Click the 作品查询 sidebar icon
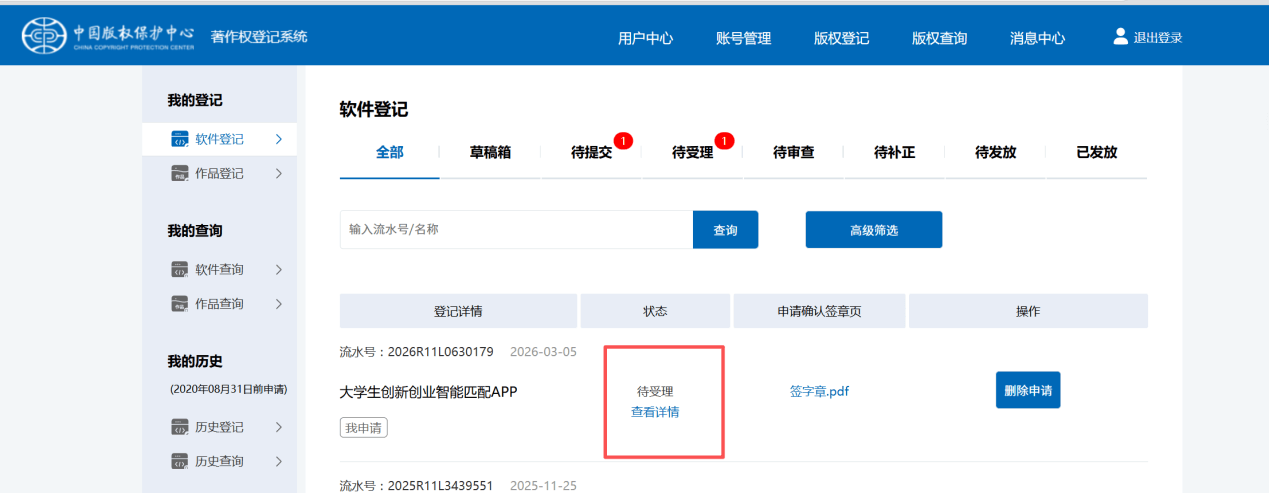Viewport: 1269px width, 493px height. 180,303
